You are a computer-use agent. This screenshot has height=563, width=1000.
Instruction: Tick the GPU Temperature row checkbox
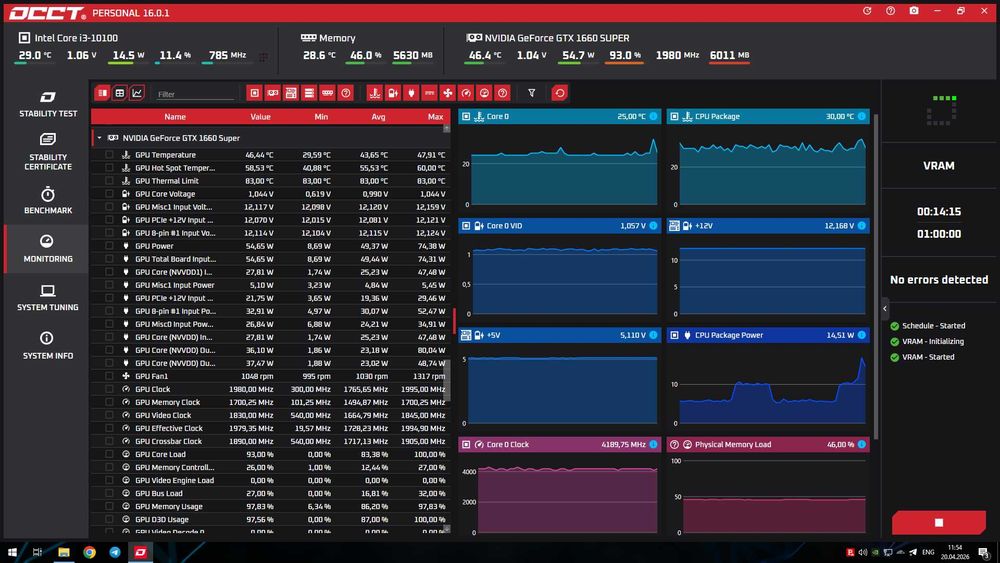click(110, 155)
